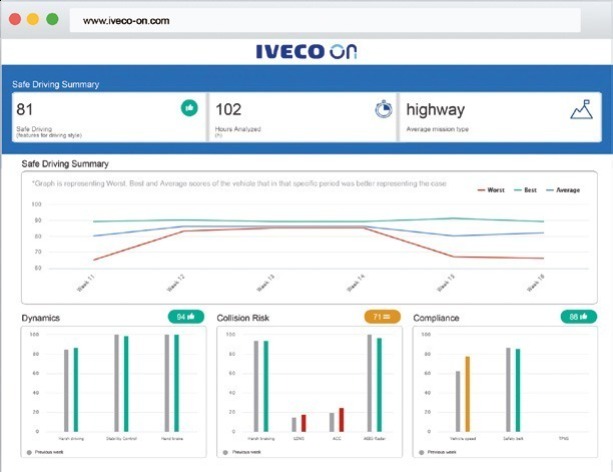Click the Dynamics score badge showing 94

tap(186, 317)
